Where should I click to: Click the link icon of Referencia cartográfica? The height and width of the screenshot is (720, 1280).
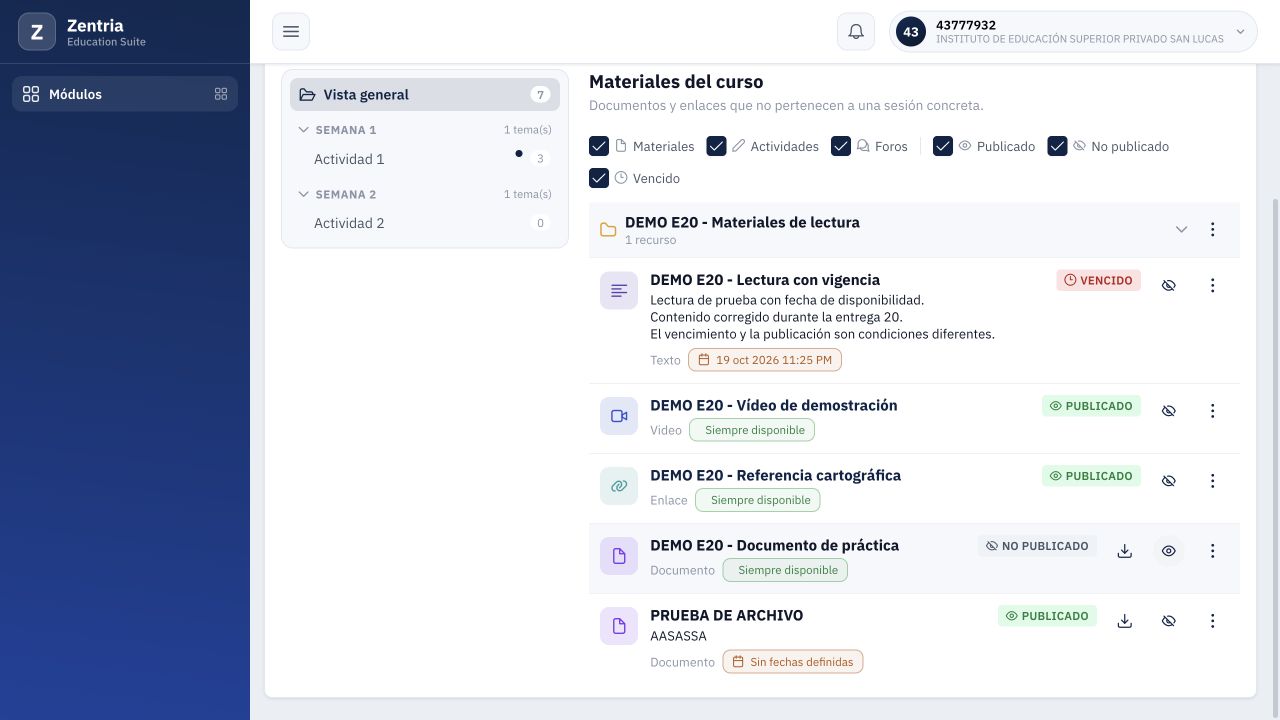click(619, 486)
